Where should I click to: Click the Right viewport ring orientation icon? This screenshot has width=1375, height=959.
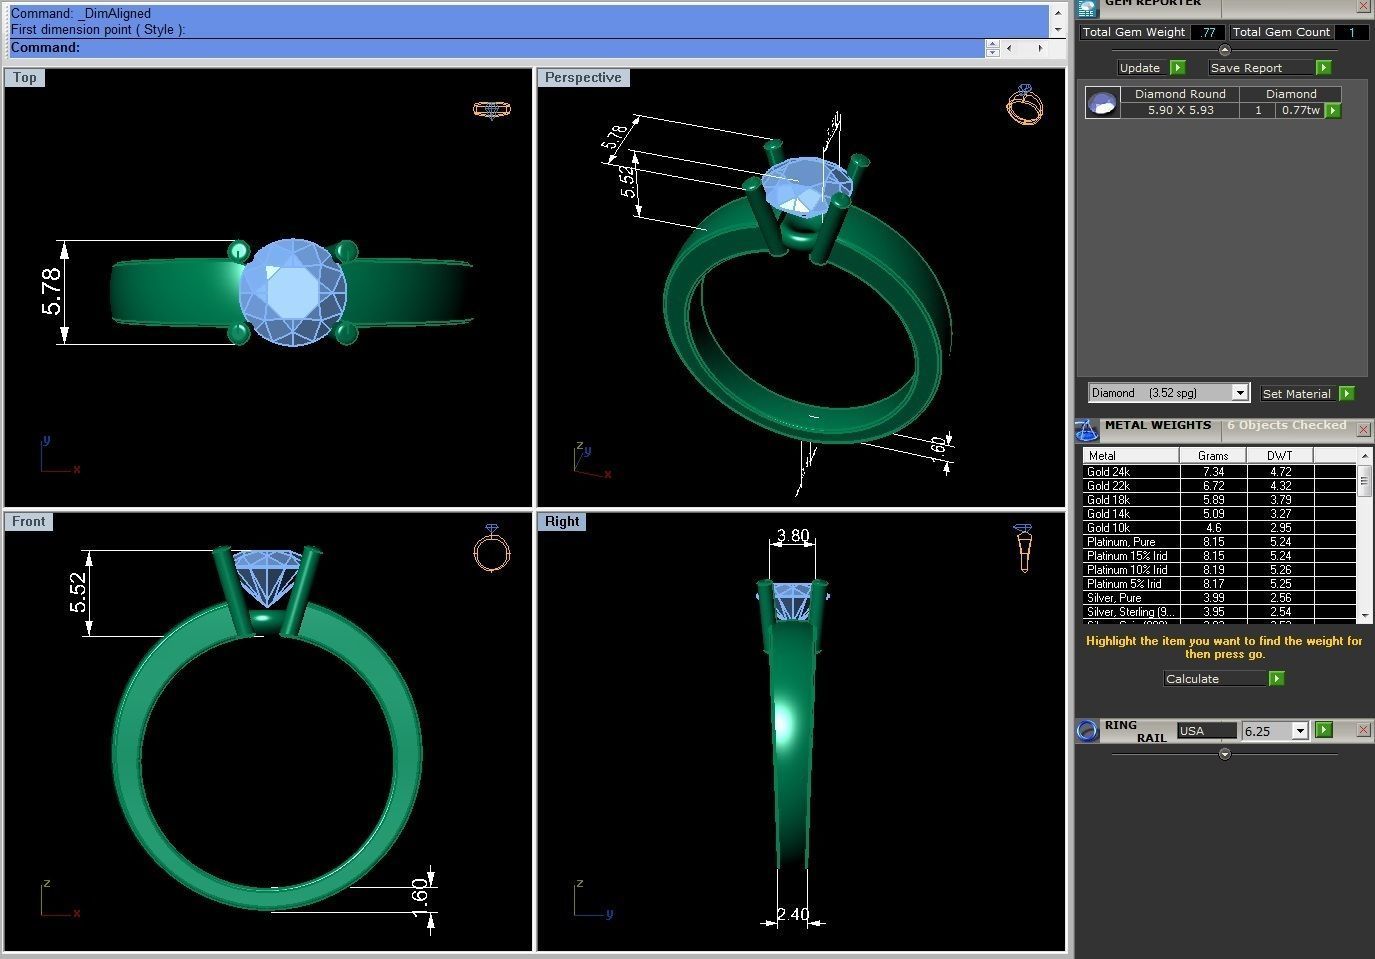tap(1023, 548)
